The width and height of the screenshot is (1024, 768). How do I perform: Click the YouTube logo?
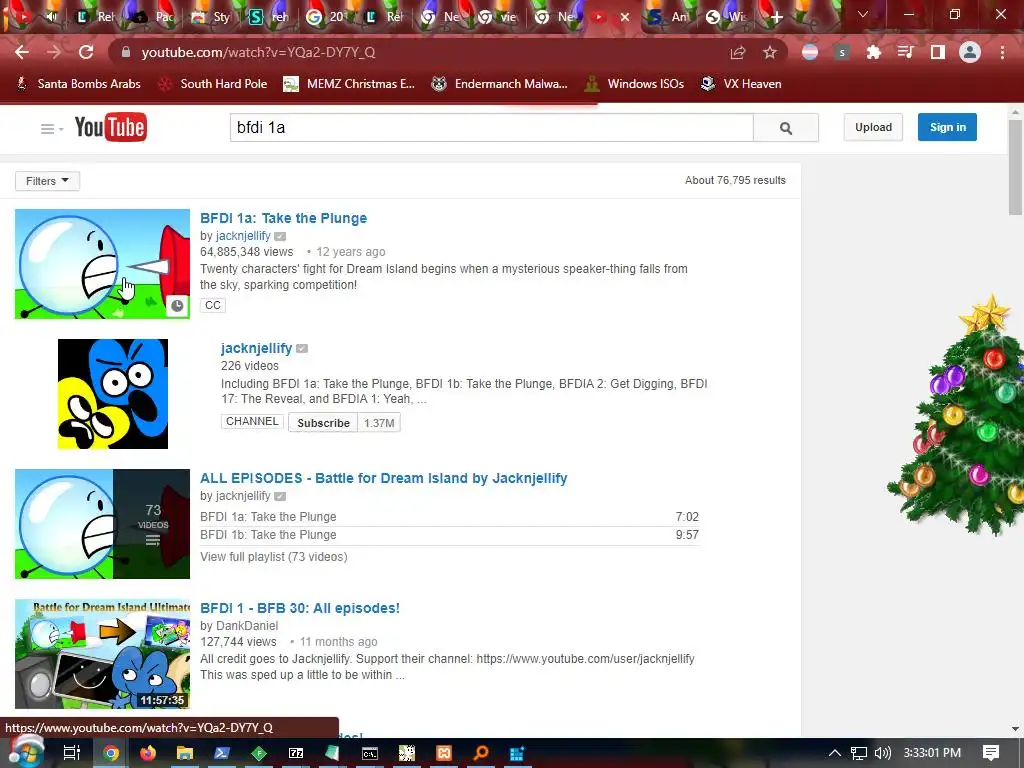[x=110, y=127]
